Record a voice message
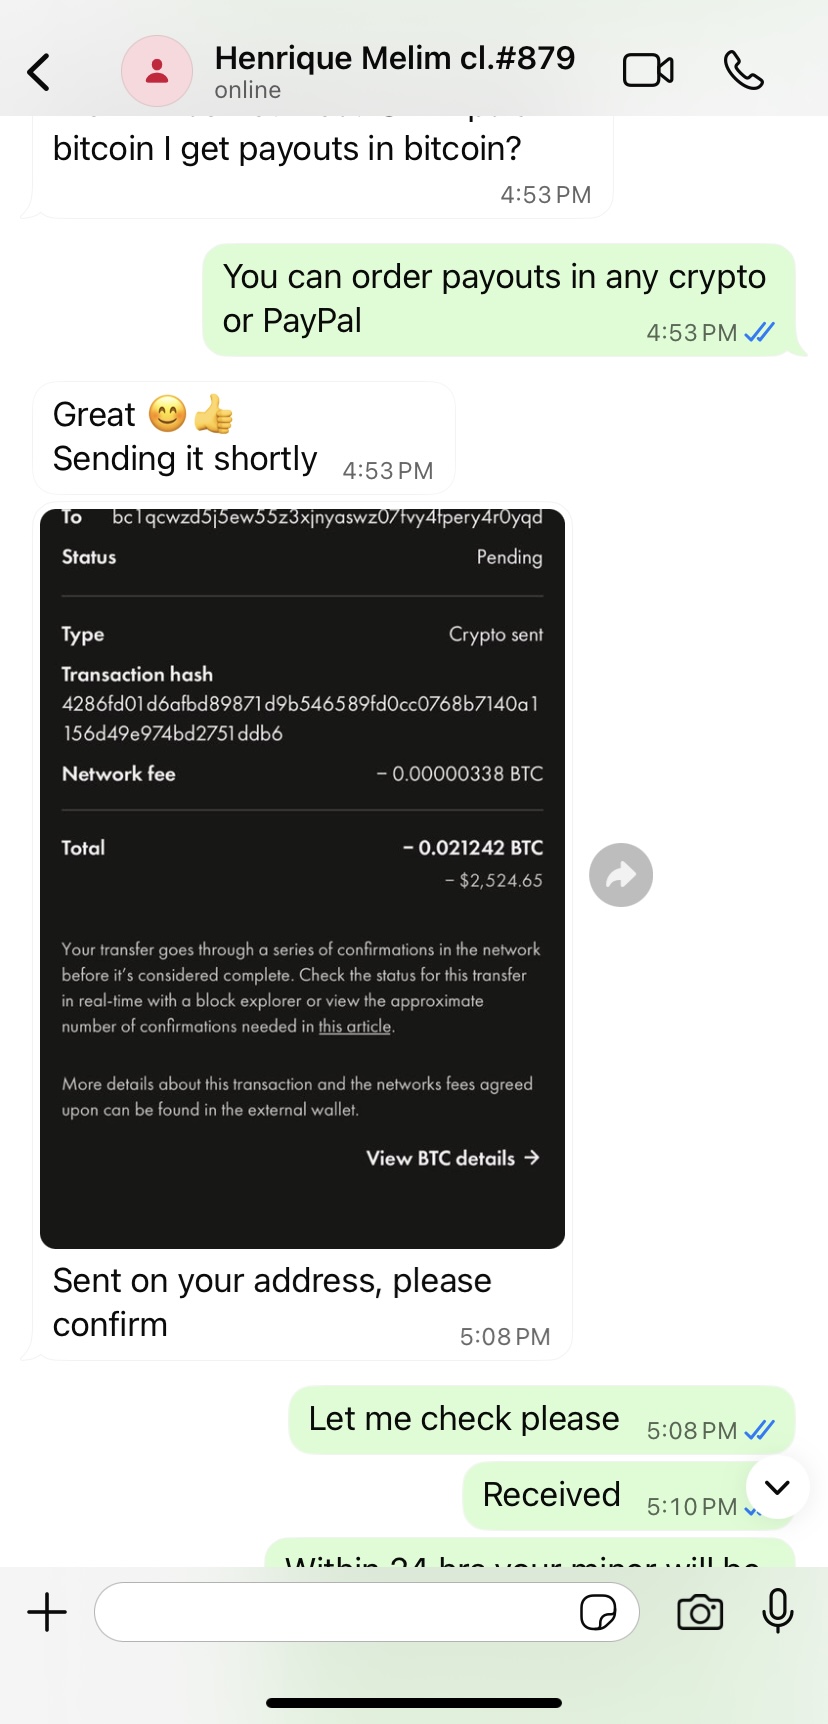Viewport: 828px width, 1724px height. point(777,1612)
